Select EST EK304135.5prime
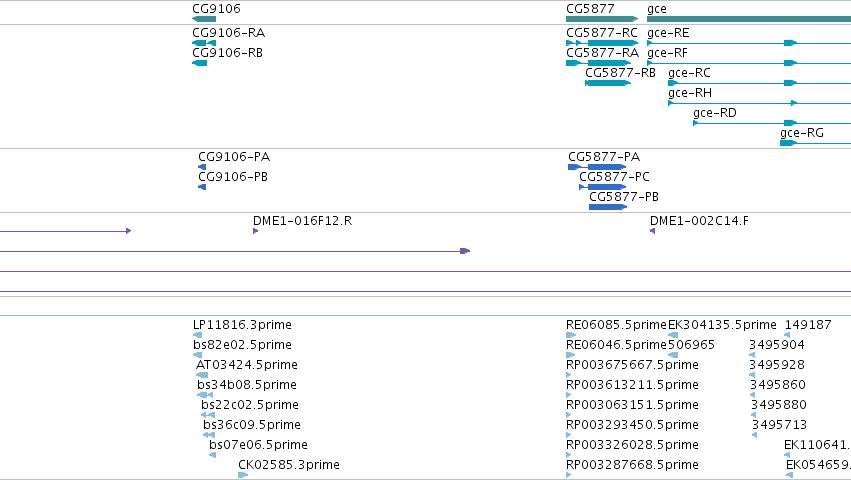 (x=722, y=325)
